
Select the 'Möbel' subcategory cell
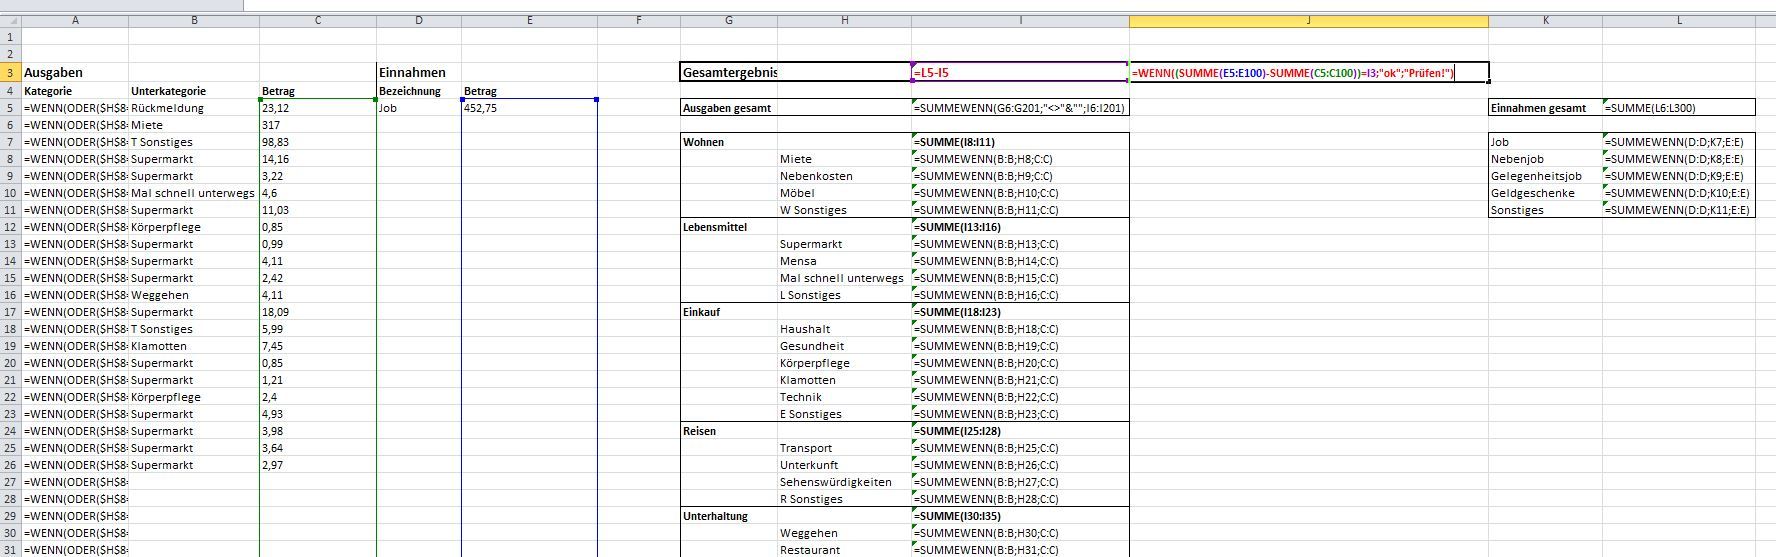[844, 193]
